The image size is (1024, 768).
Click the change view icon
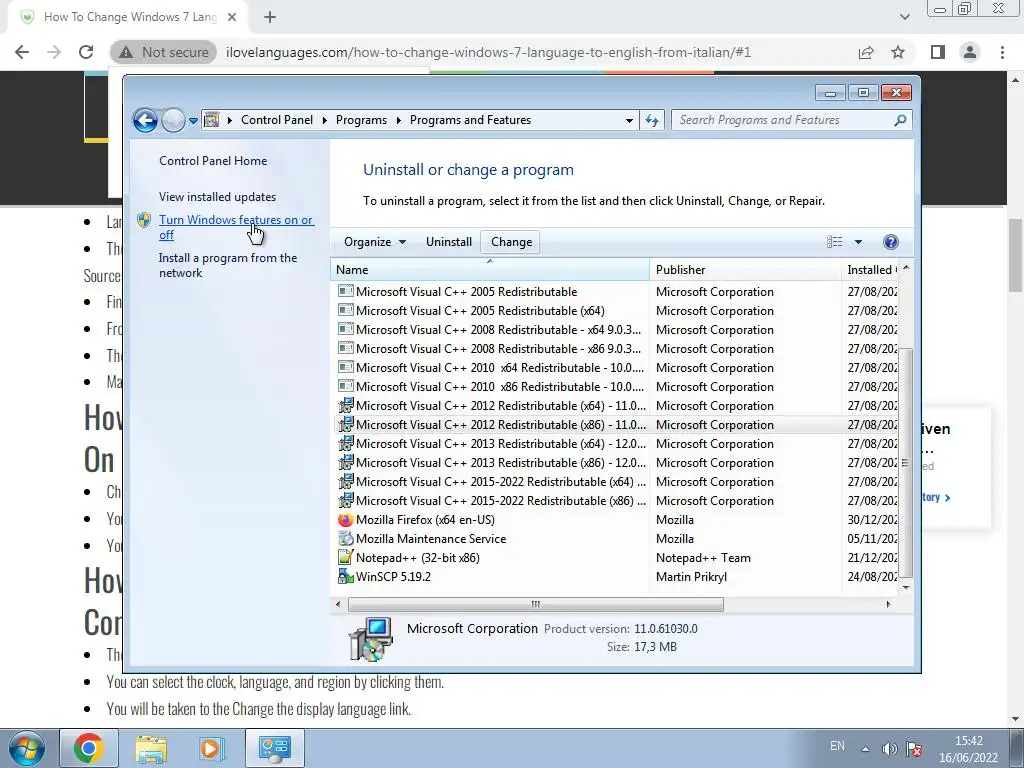(835, 242)
